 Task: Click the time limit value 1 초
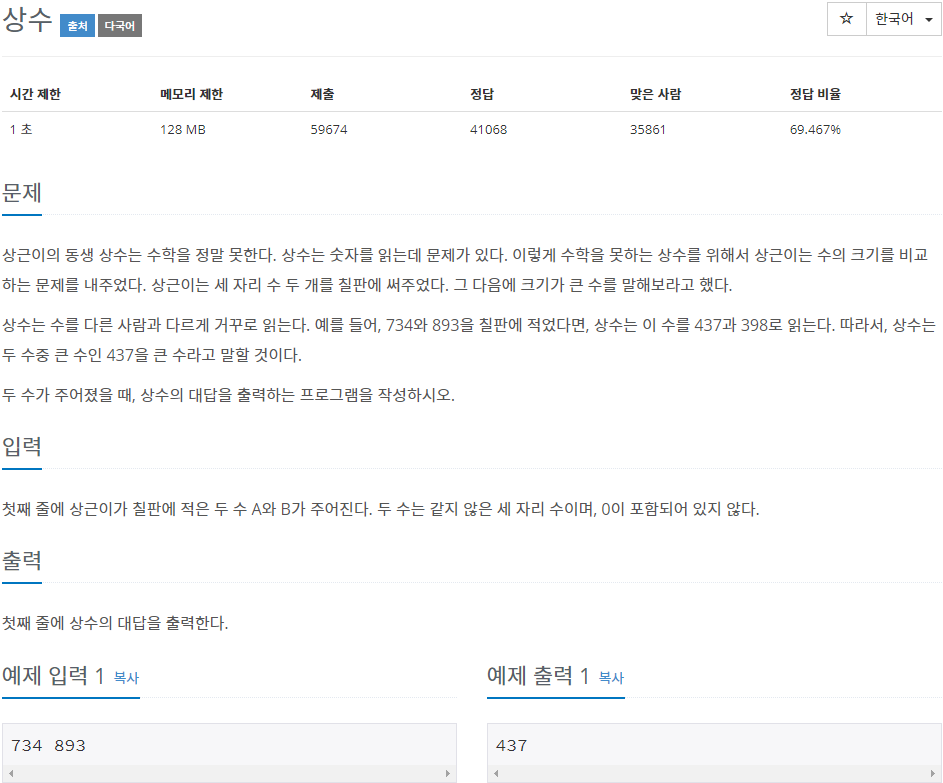21,129
